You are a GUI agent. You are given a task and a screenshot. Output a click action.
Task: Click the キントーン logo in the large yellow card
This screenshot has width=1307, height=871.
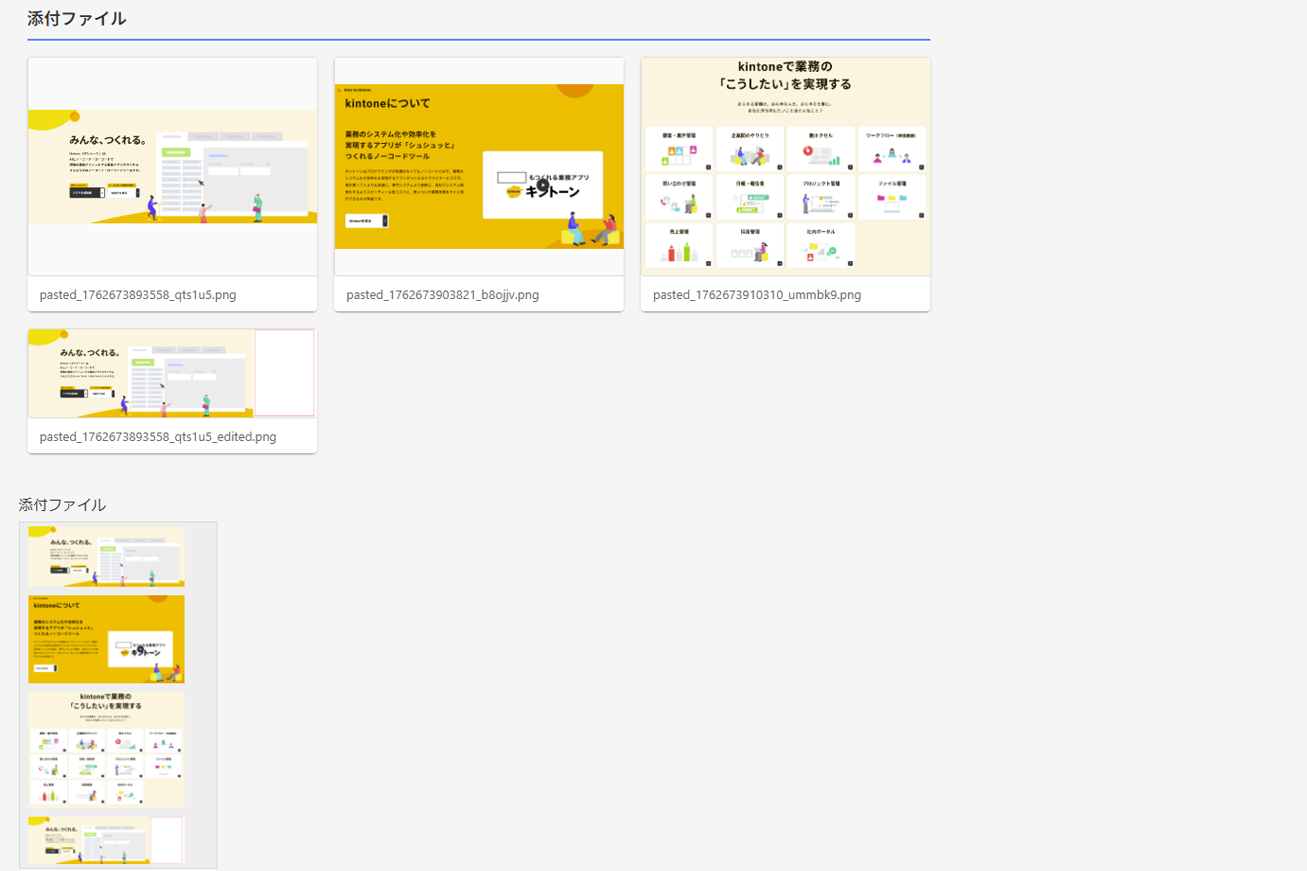(x=542, y=185)
